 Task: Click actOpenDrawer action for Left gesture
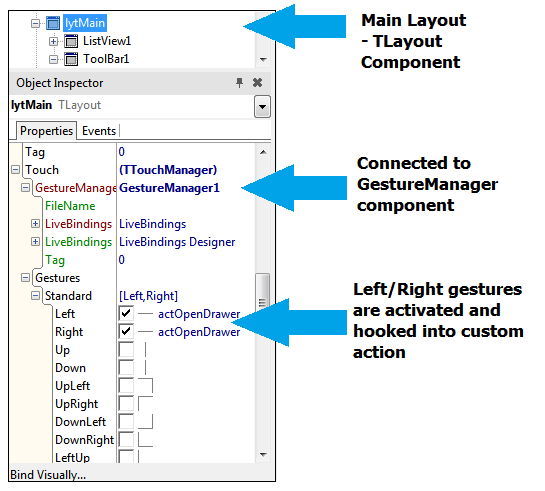click(x=199, y=314)
